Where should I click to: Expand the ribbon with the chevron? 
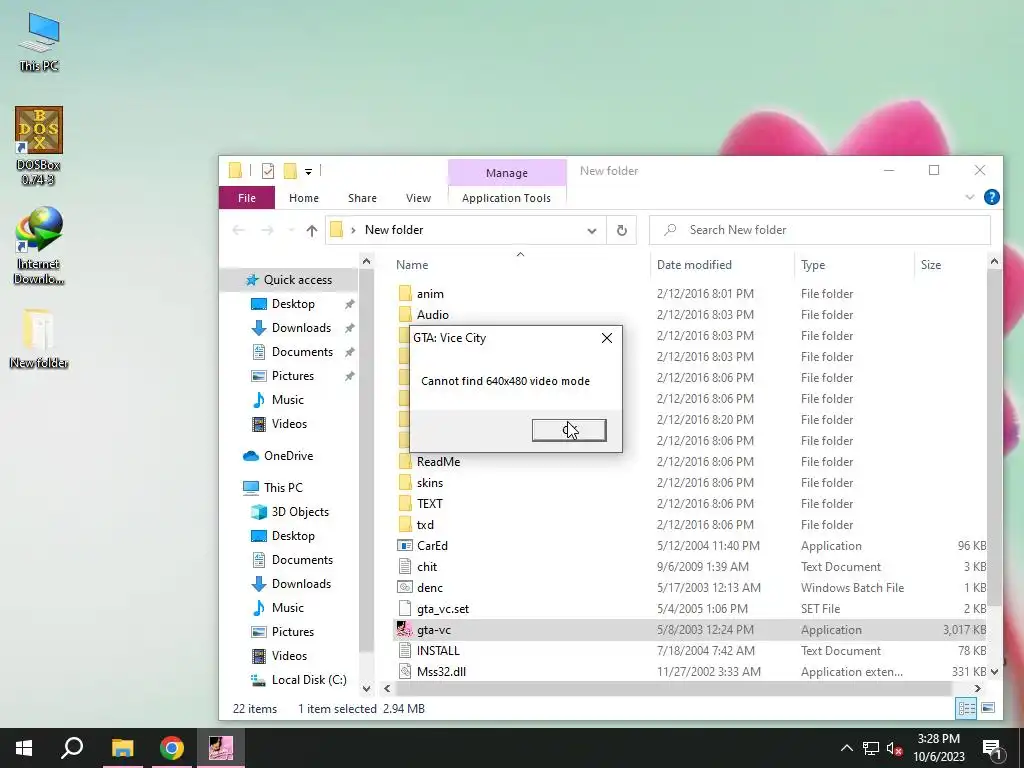pyautogui.click(x=970, y=197)
